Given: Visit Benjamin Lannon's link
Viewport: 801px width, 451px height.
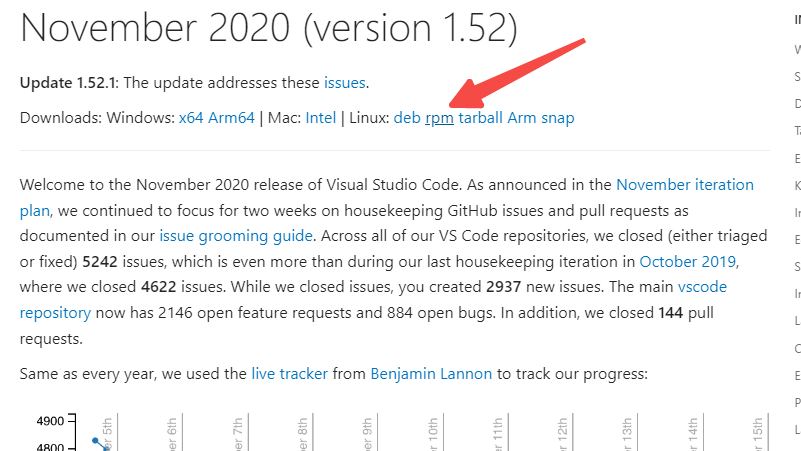Looking at the screenshot, I should [x=431, y=374].
